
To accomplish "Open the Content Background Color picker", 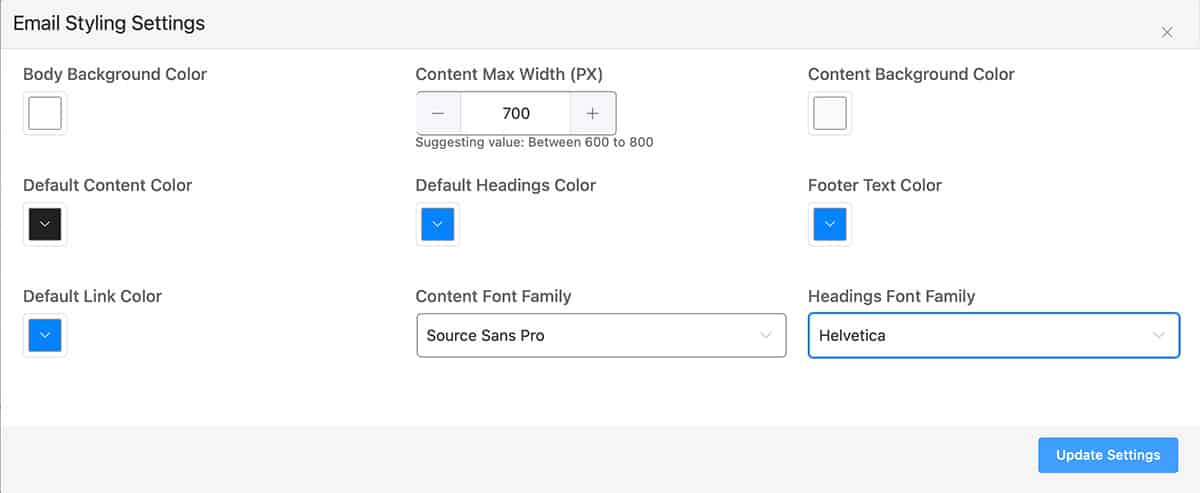I will coord(830,113).
